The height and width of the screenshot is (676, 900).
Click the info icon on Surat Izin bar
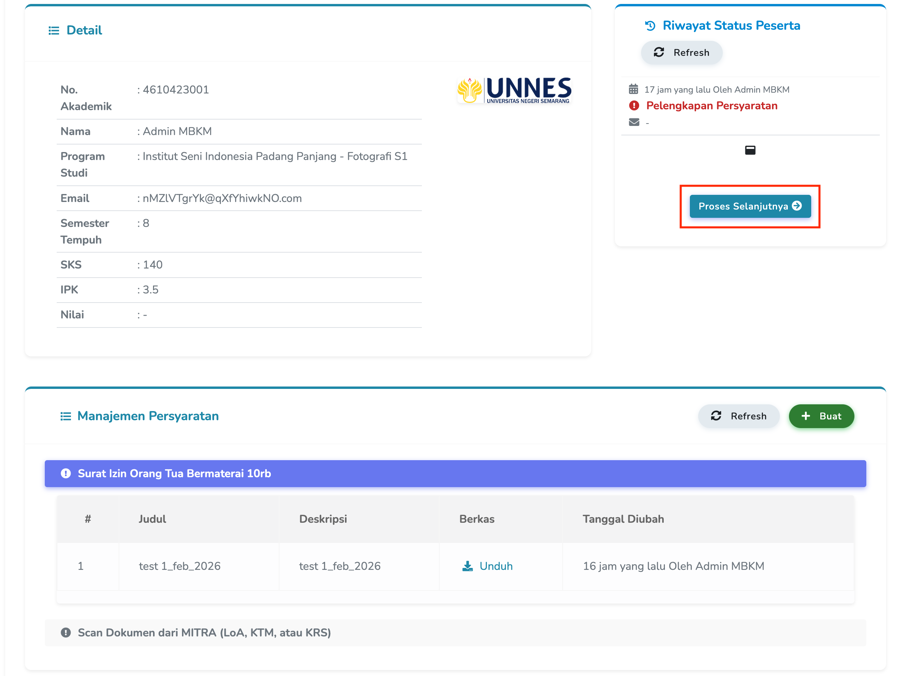tap(66, 474)
